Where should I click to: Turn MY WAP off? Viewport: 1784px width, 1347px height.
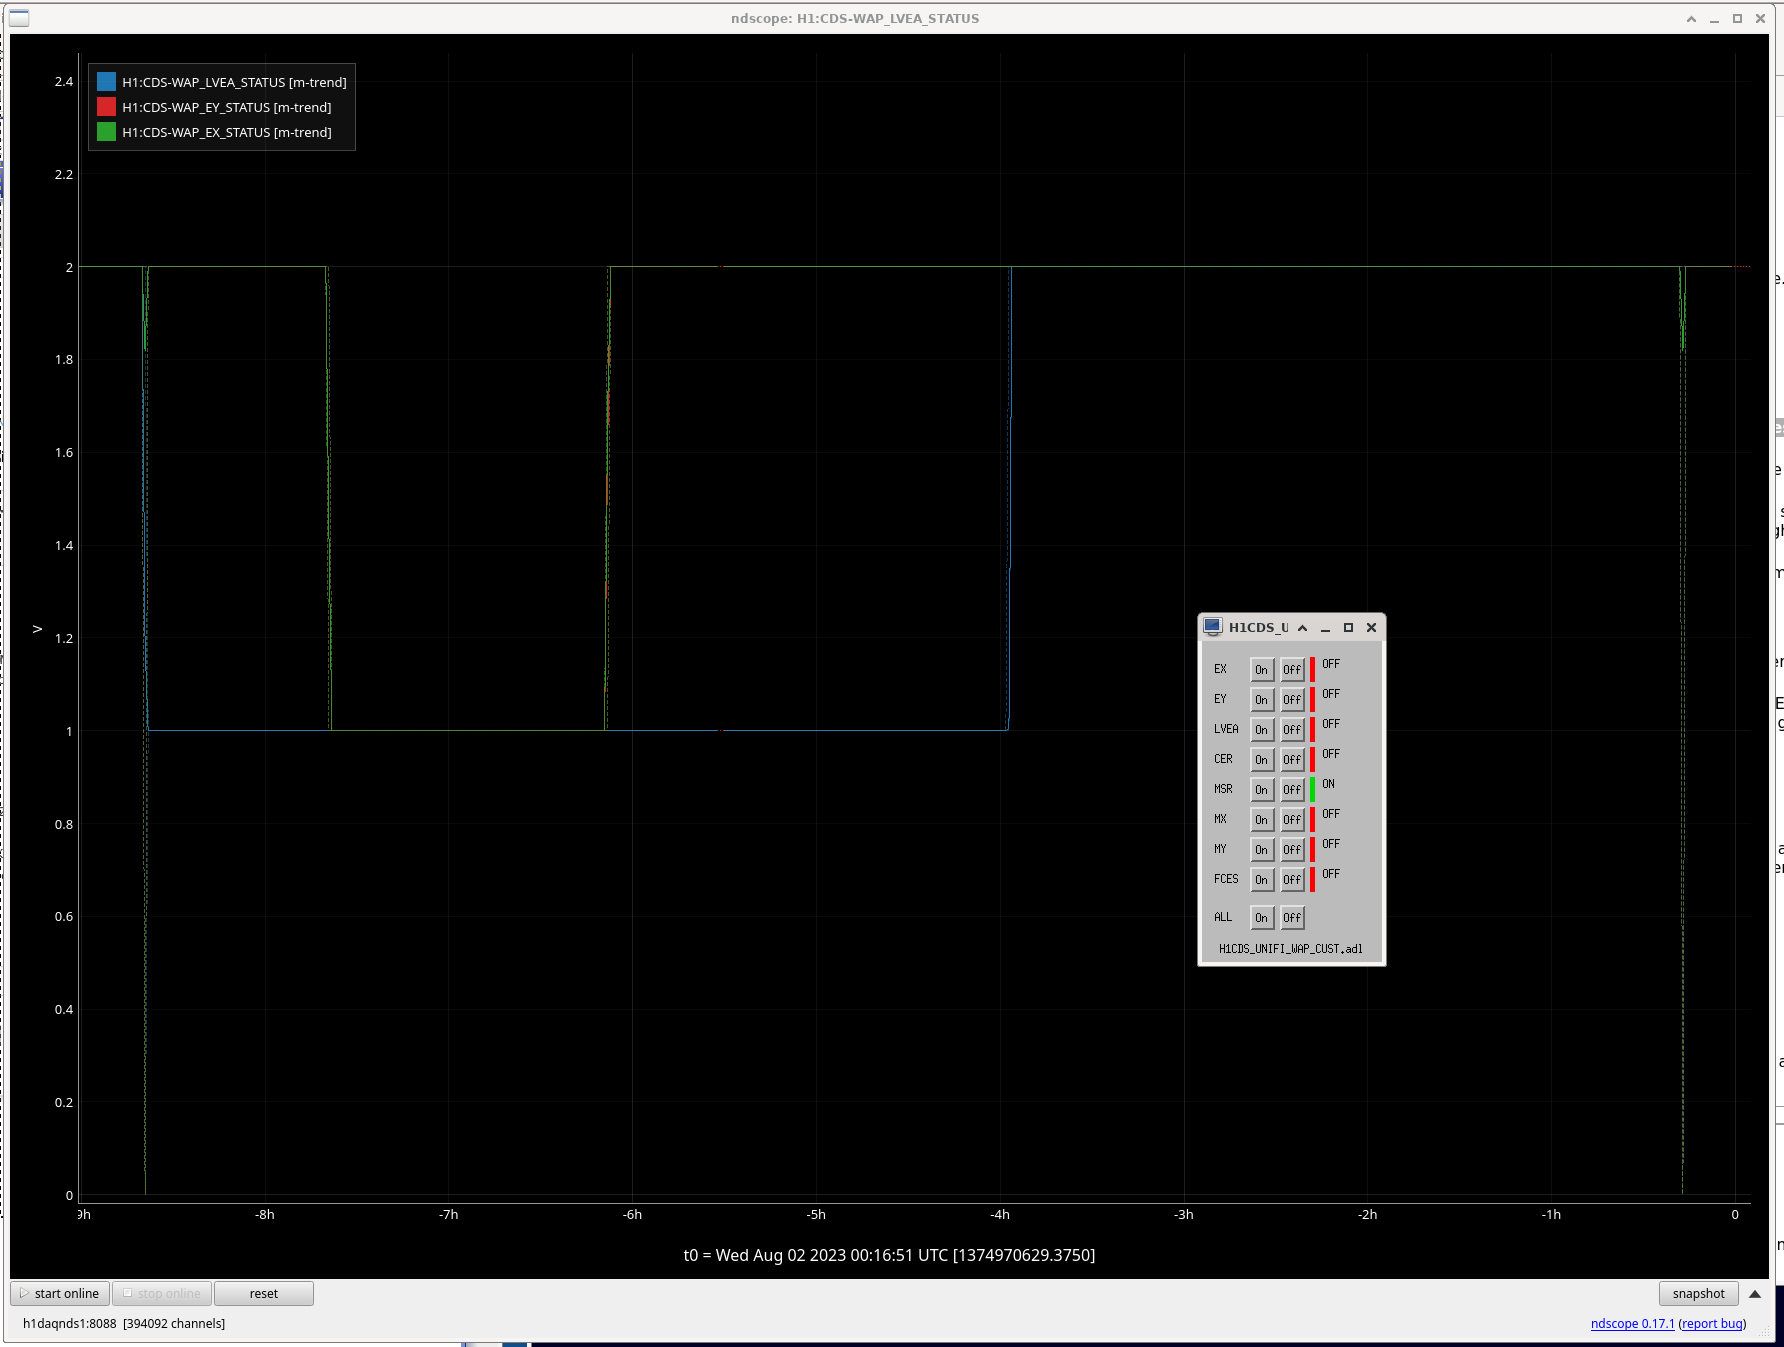[1292, 850]
